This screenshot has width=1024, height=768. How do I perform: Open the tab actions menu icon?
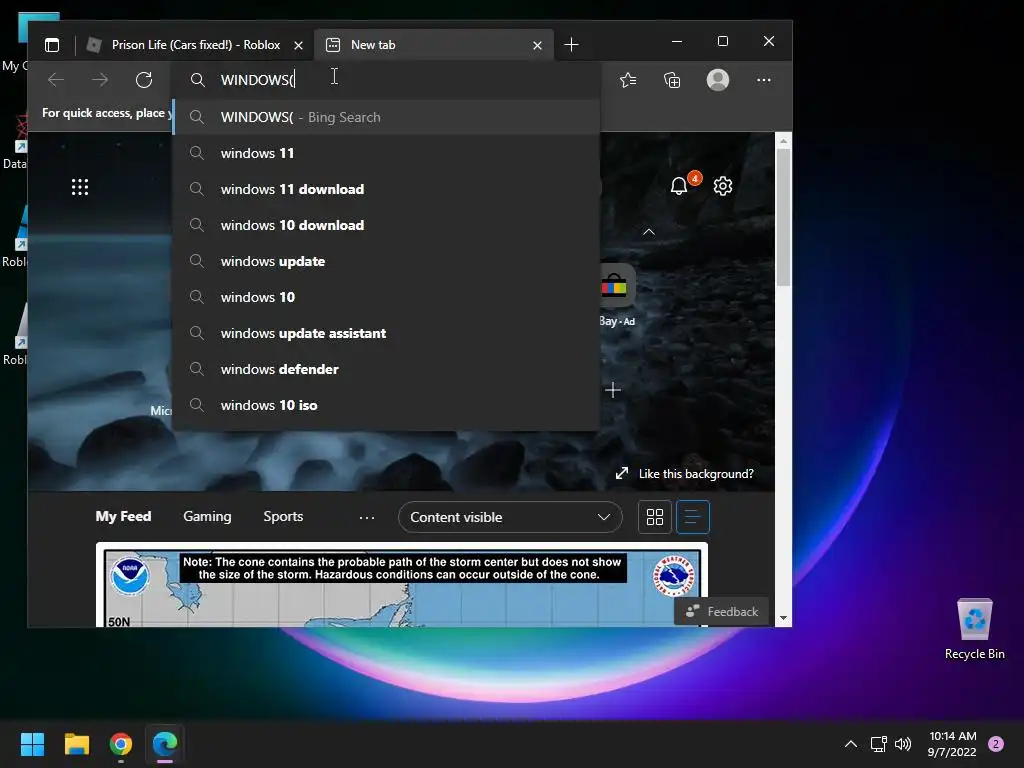coord(52,45)
